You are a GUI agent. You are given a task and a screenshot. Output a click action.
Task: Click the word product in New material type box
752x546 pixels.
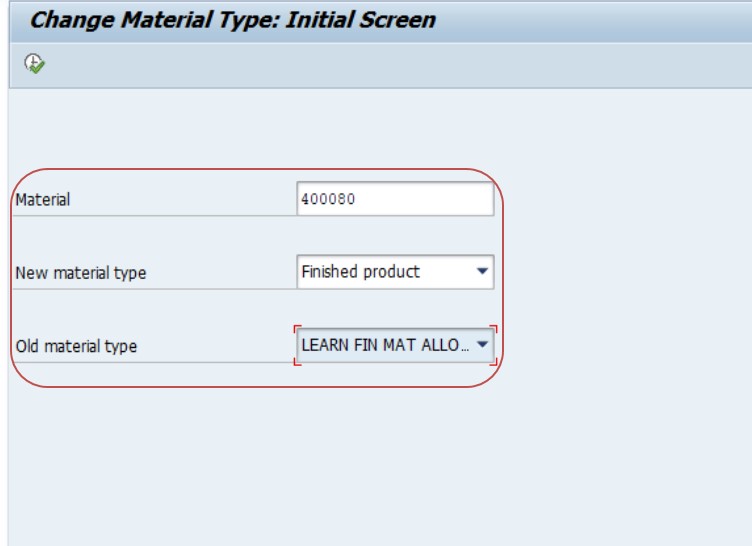(391, 272)
